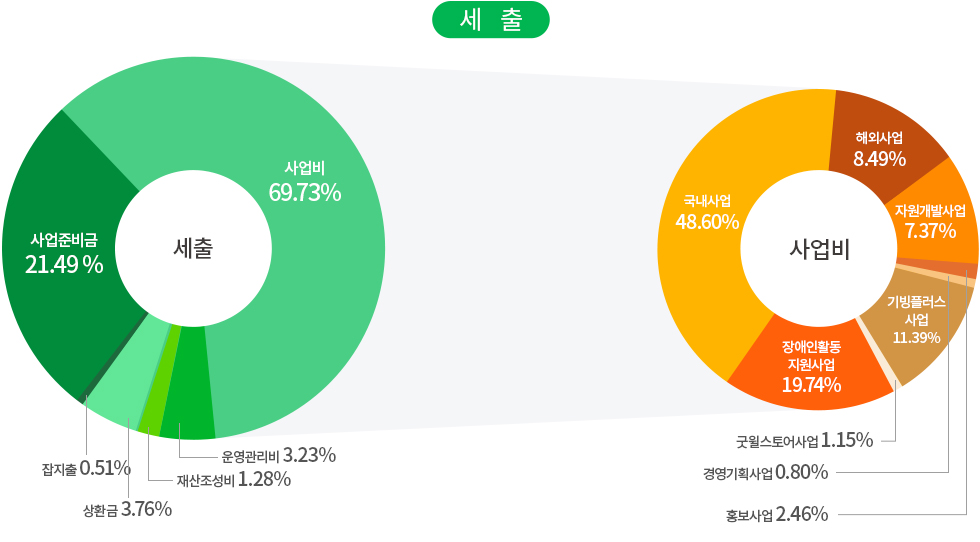Viewport: 980px width, 542px height.
Task: Click the 경영기획사업 0.80% label text
Action: pos(765,472)
